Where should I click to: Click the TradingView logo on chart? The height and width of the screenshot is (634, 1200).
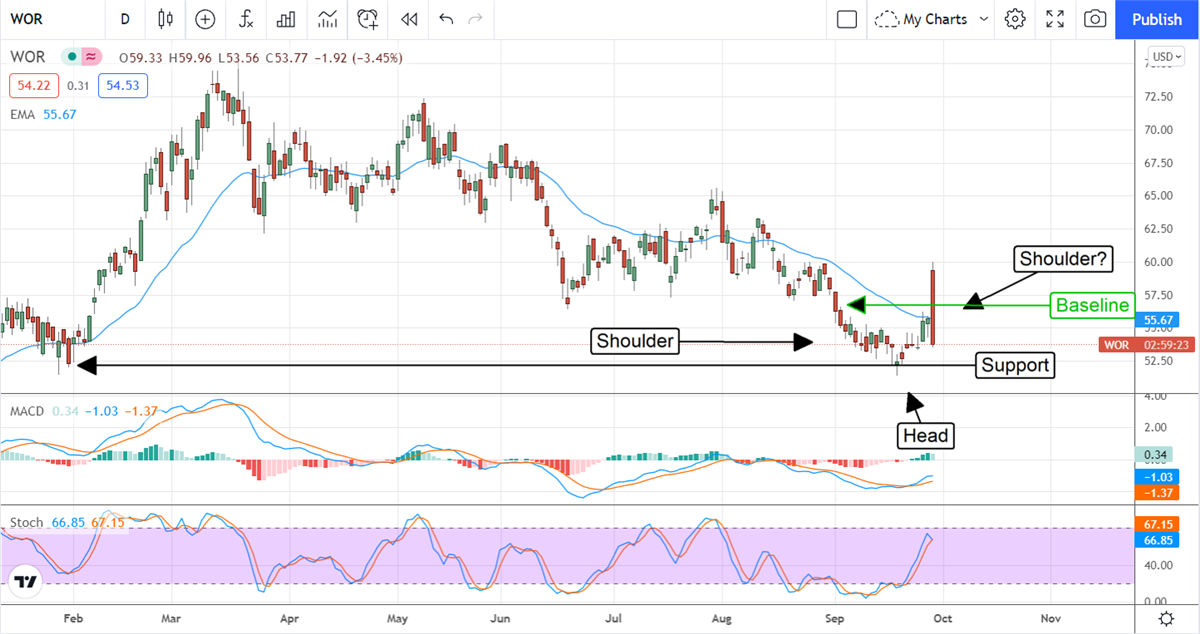27,582
